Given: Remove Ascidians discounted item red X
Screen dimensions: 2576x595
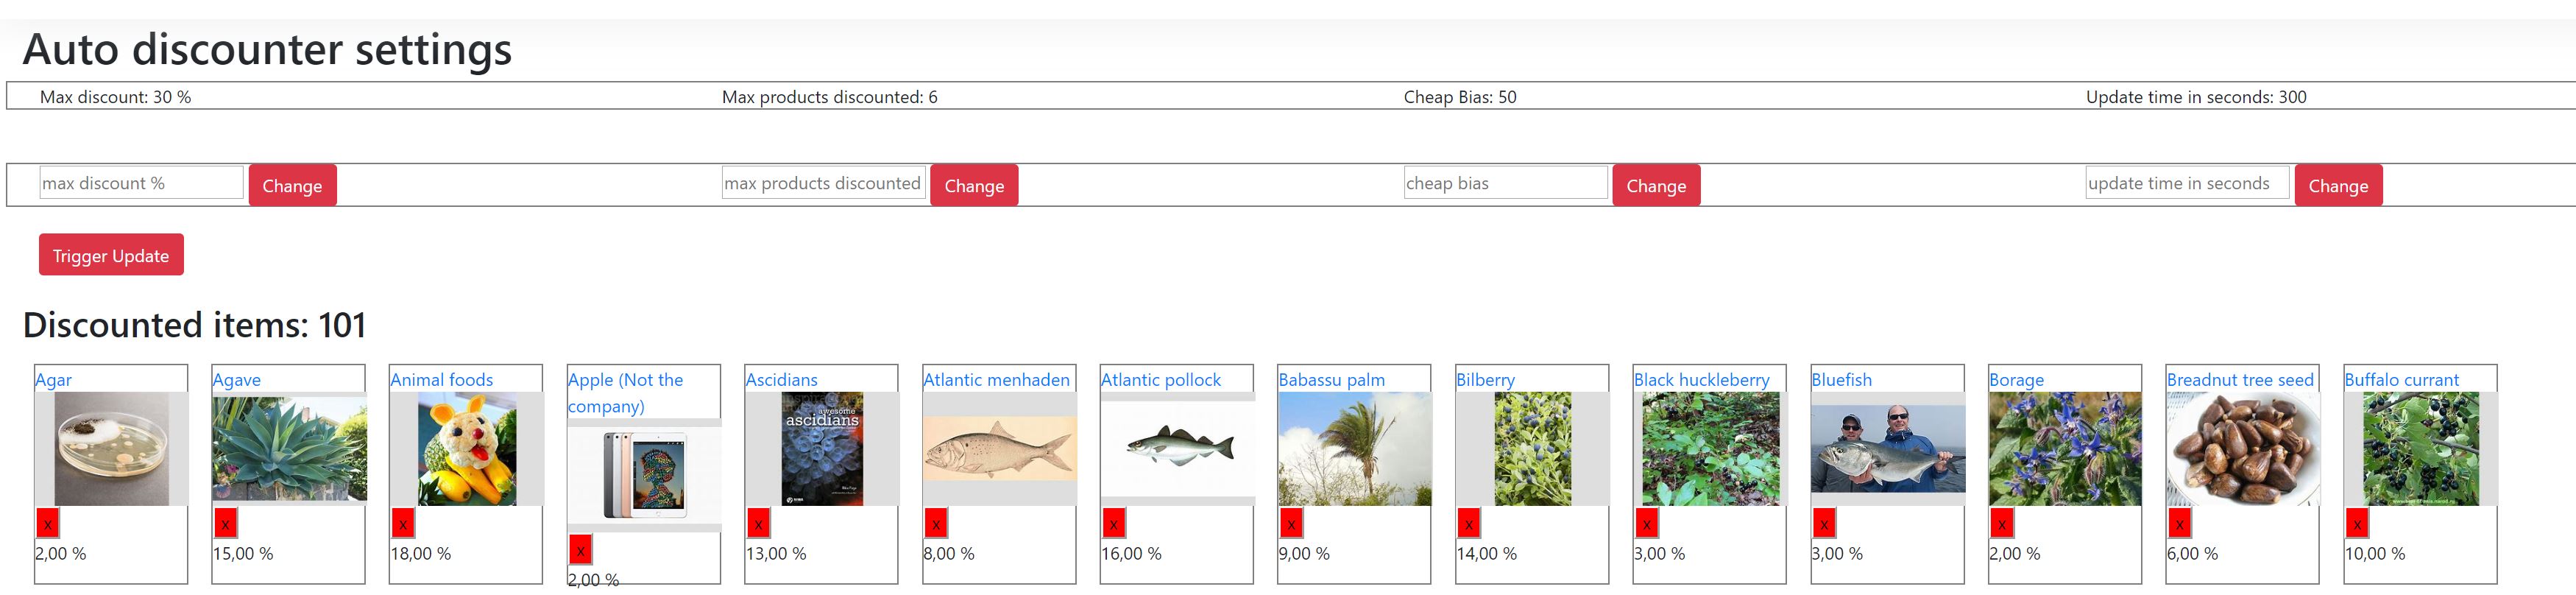Looking at the screenshot, I should pos(758,523).
